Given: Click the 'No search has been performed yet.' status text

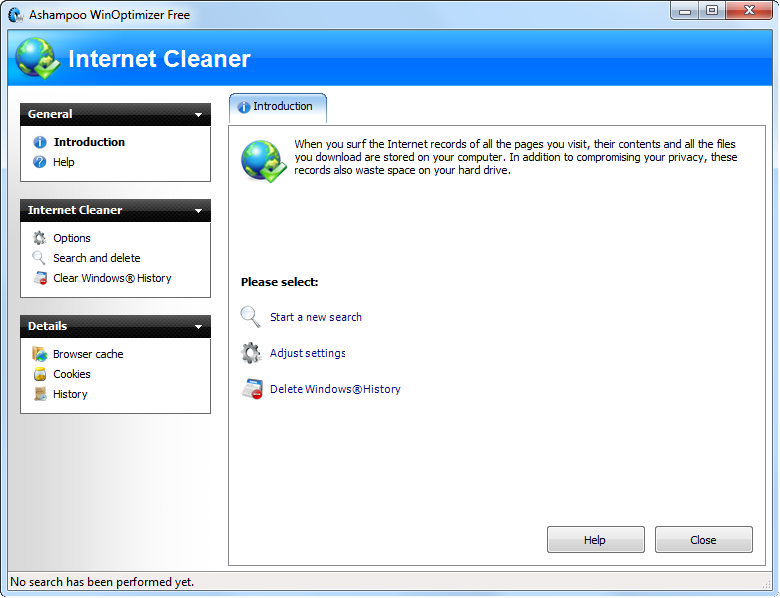Looking at the screenshot, I should click(102, 582).
